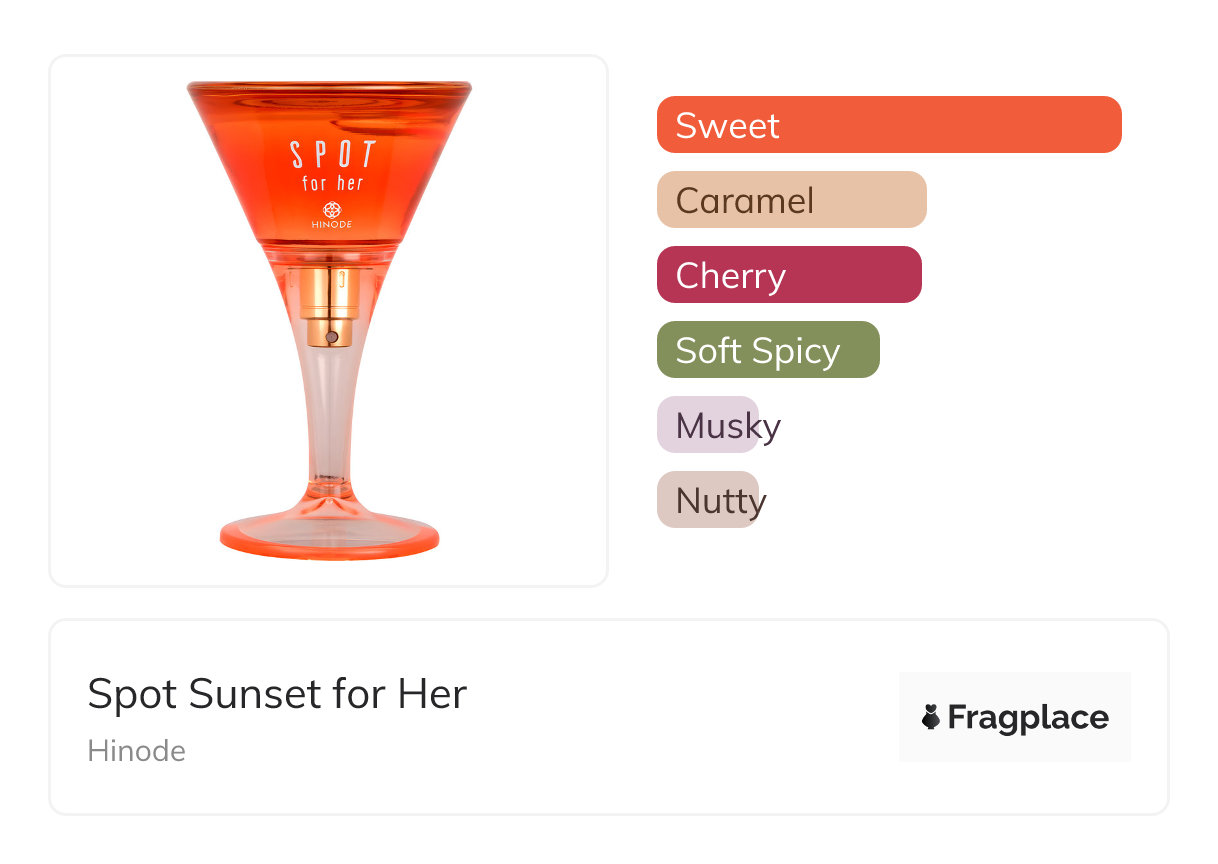Choose the Cherry accord bar
The height and width of the screenshot is (864, 1218).
[x=788, y=275]
